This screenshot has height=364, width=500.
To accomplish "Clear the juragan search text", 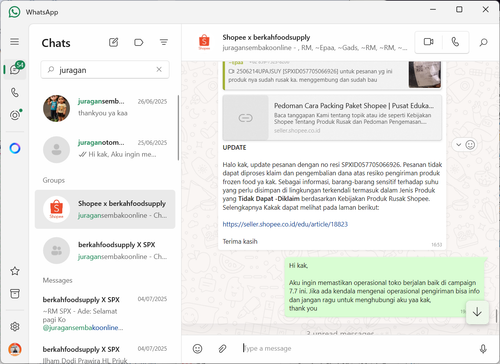I will tap(159, 69).
